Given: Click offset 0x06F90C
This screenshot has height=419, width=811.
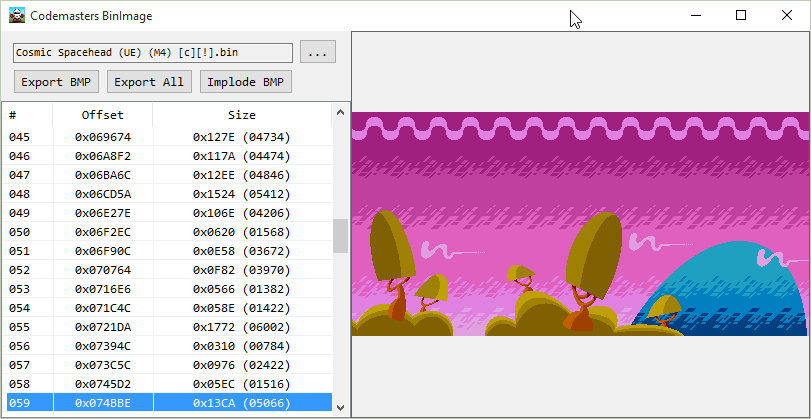Looking at the screenshot, I should [102, 251].
